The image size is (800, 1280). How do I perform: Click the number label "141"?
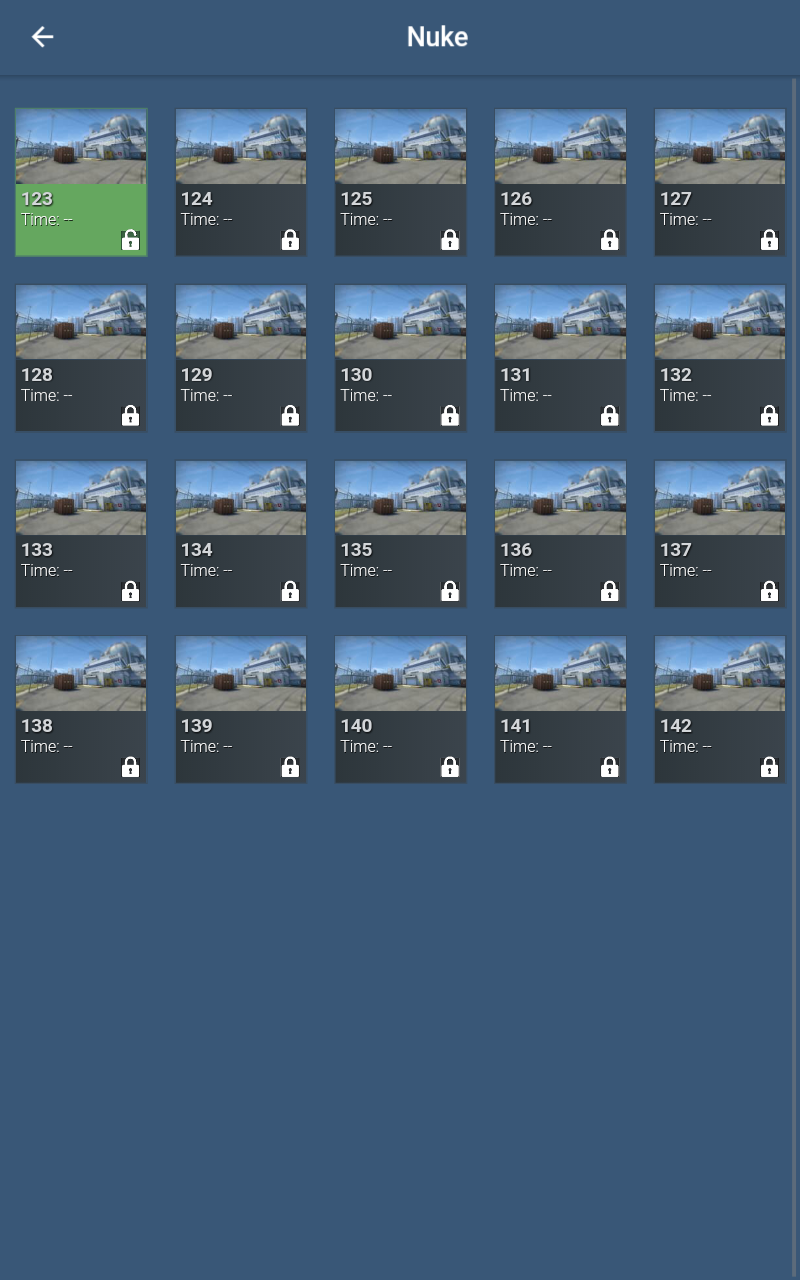coord(516,726)
